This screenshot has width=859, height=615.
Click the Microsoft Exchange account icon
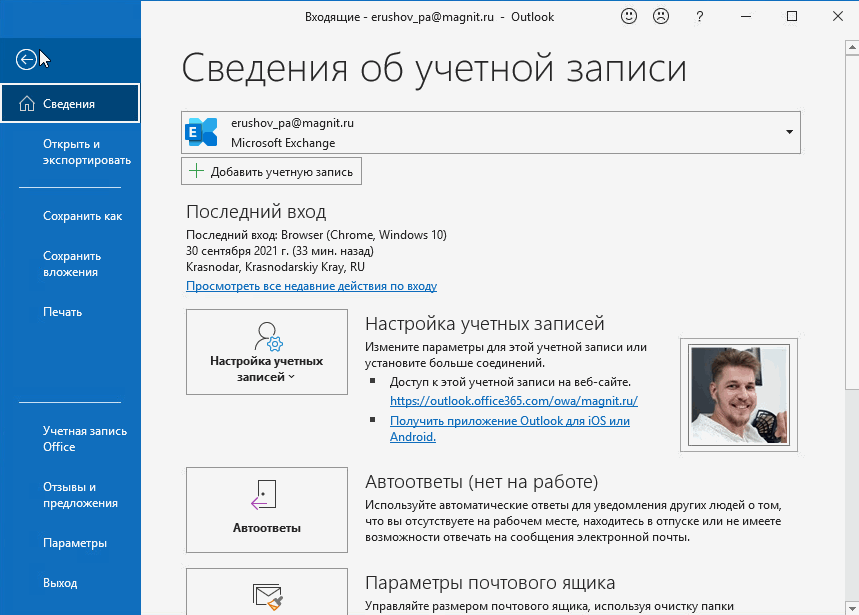point(201,132)
